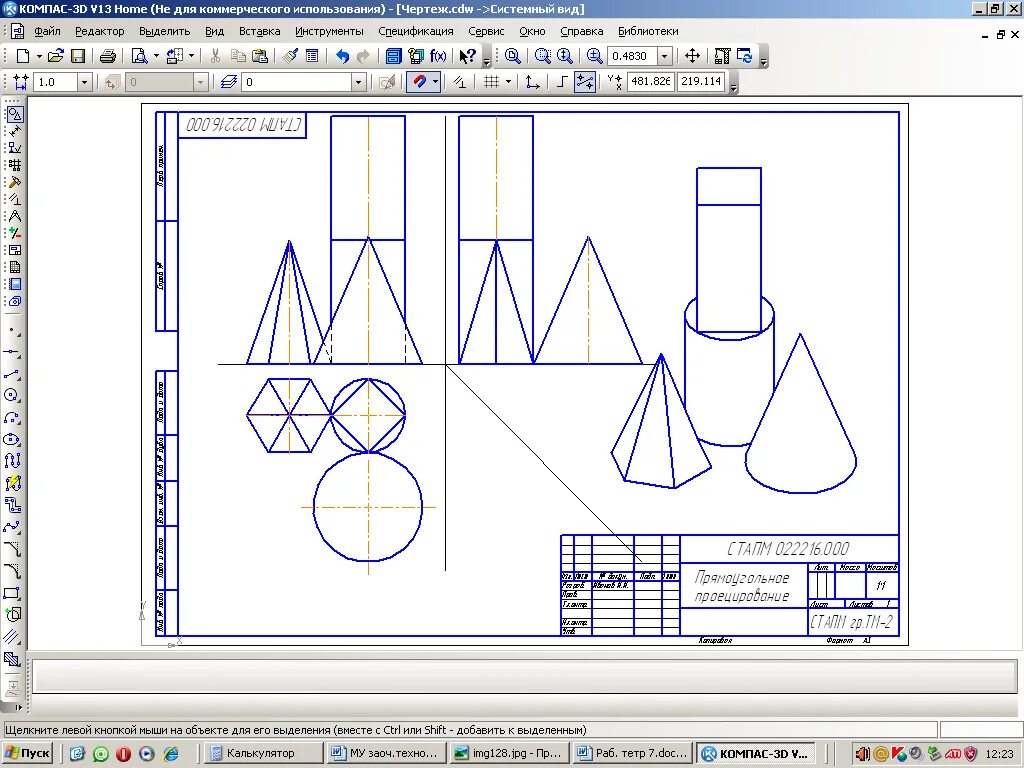The width and height of the screenshot is (1024, 768).
Task: Open the layer 0 dropdown list
Action: pos(358,82)
